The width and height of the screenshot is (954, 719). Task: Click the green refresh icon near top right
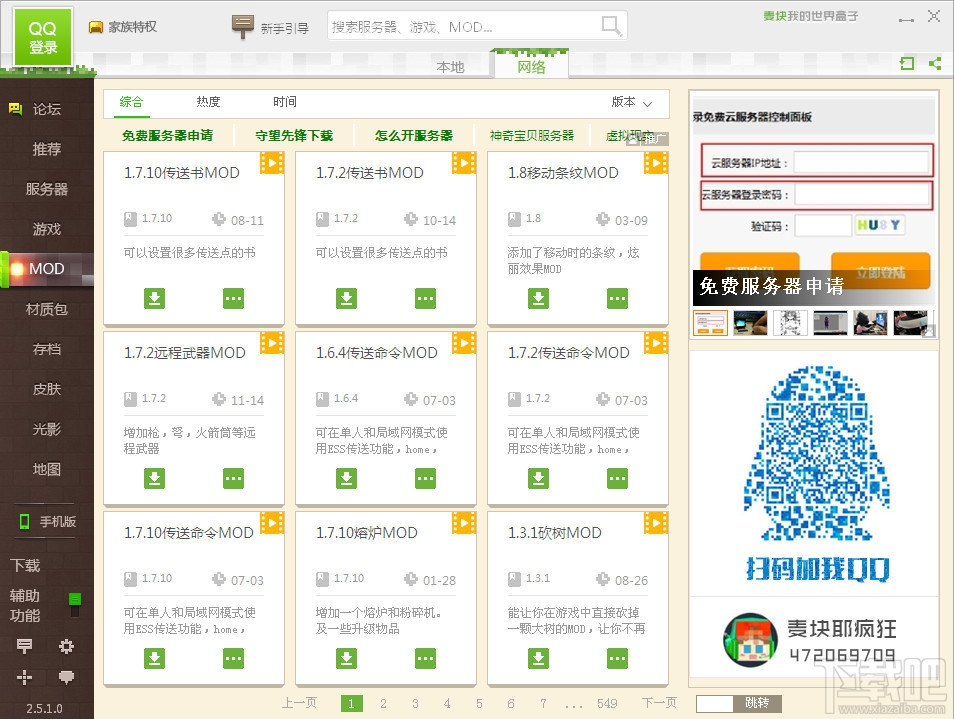coord(907,63)
